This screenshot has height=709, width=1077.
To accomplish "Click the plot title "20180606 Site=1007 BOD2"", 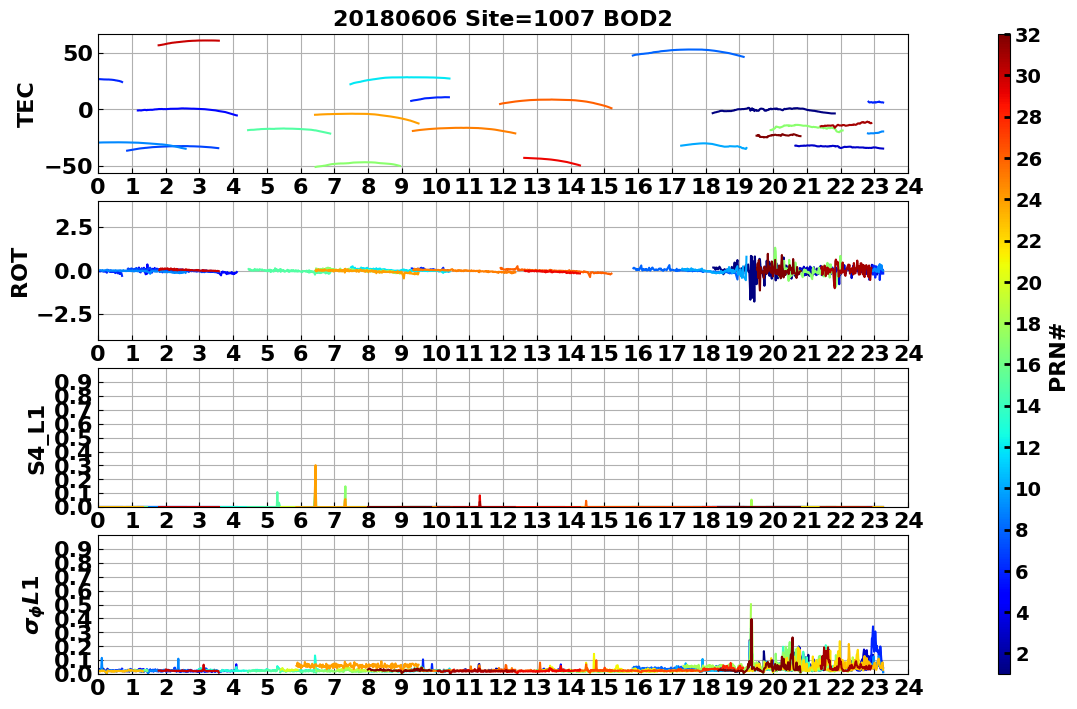I will point(503,18).
